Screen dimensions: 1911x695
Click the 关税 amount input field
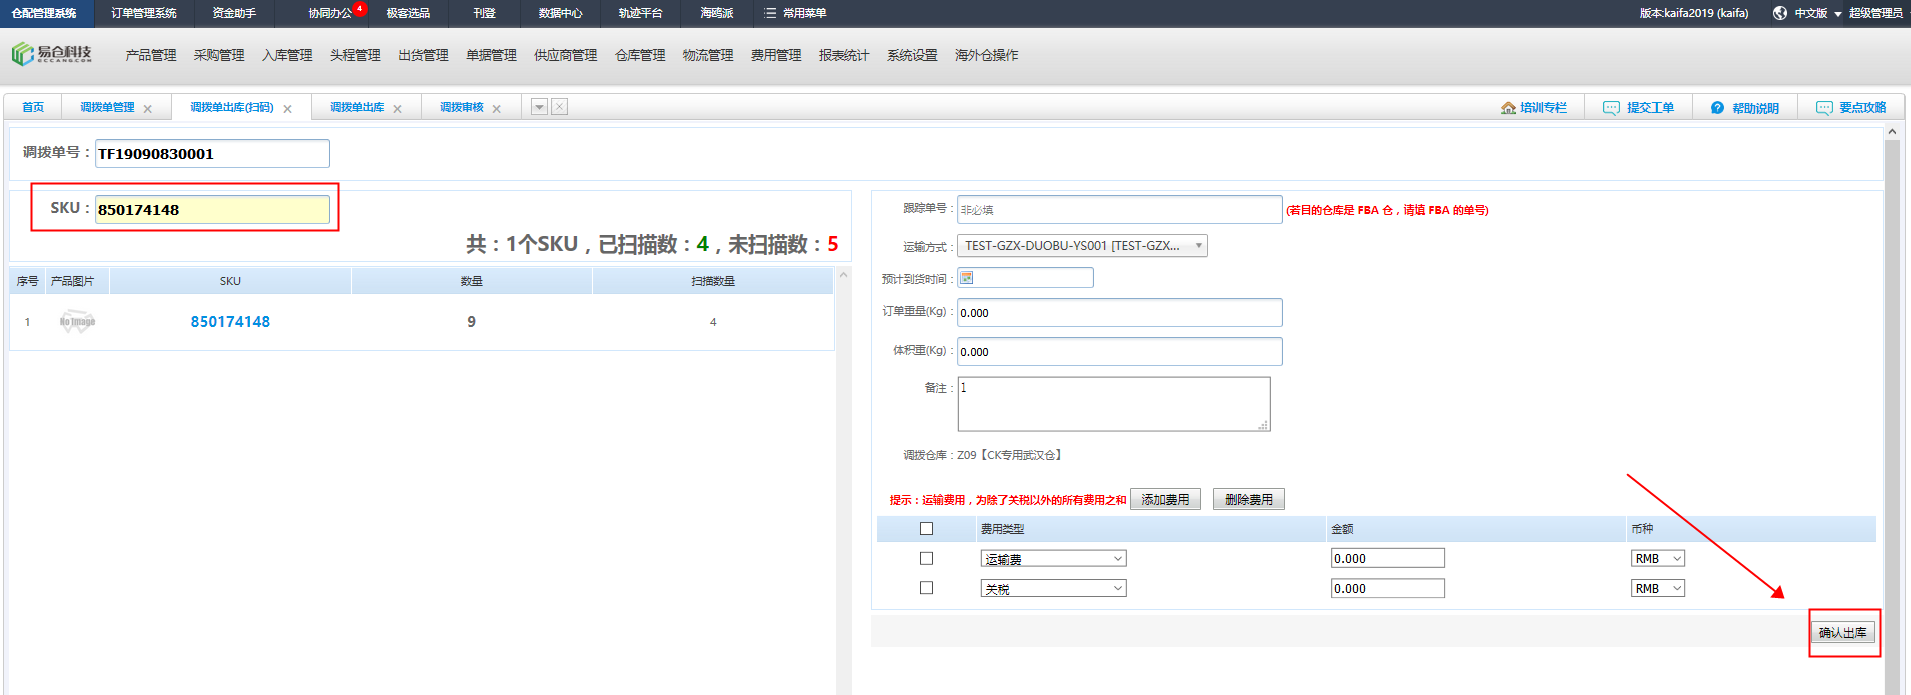[x=1387, y=588]
